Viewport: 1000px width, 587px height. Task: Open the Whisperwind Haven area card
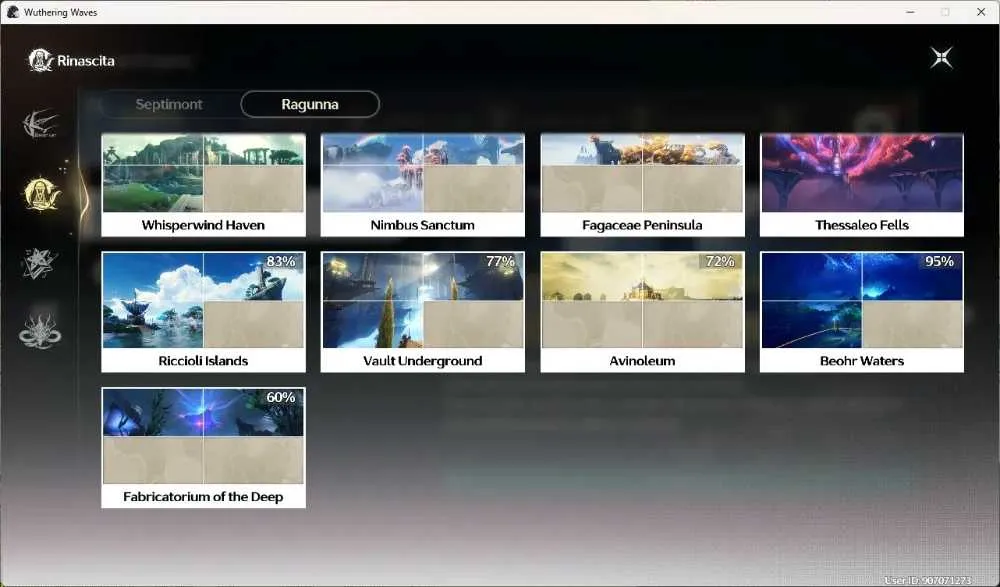pyautogui.click(x=203, y=185)
